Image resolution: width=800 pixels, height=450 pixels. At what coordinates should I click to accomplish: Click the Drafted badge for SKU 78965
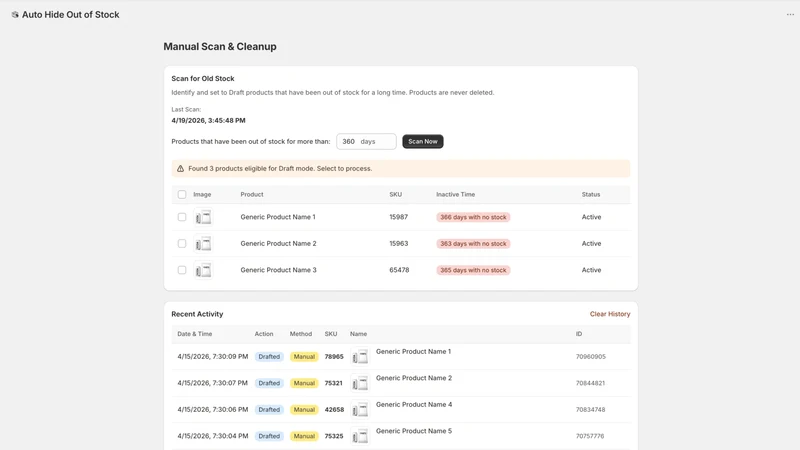[x=269, y=357]
